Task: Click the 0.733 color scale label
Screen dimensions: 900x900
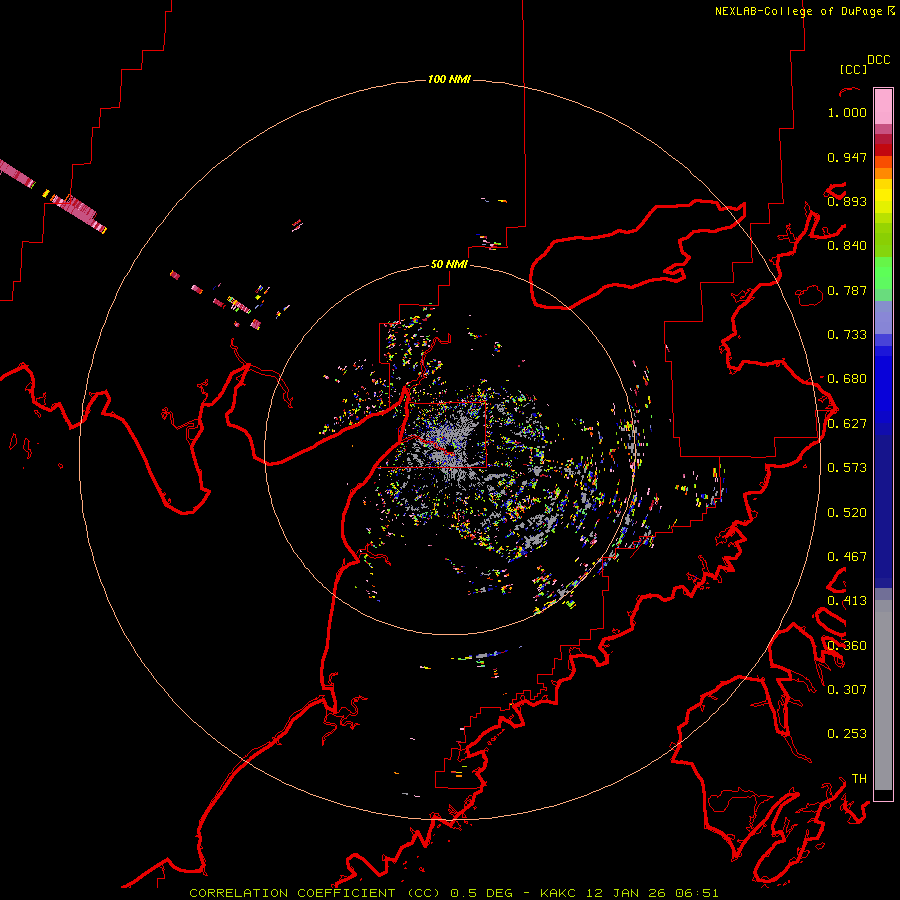Action: coord(847,335)
